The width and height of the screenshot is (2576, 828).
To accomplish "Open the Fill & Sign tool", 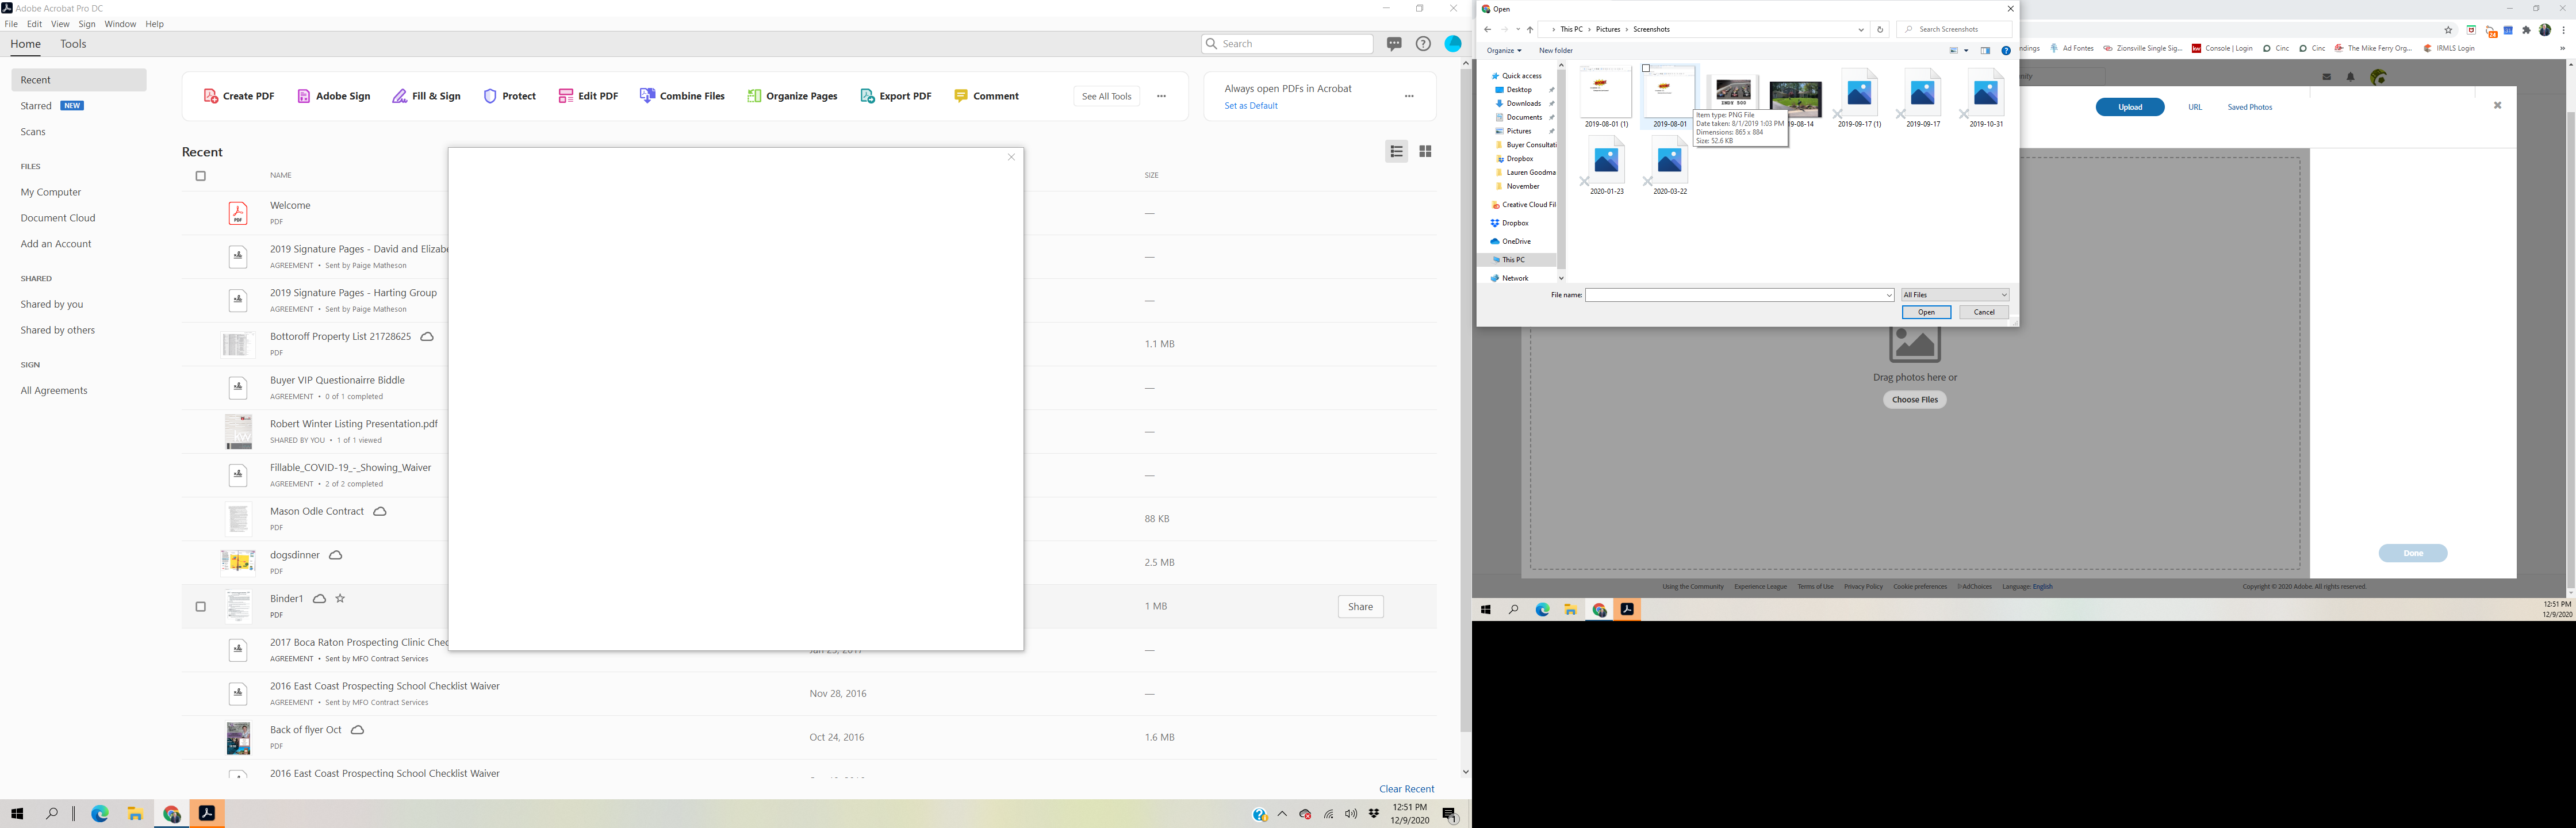I will point(427,95).
